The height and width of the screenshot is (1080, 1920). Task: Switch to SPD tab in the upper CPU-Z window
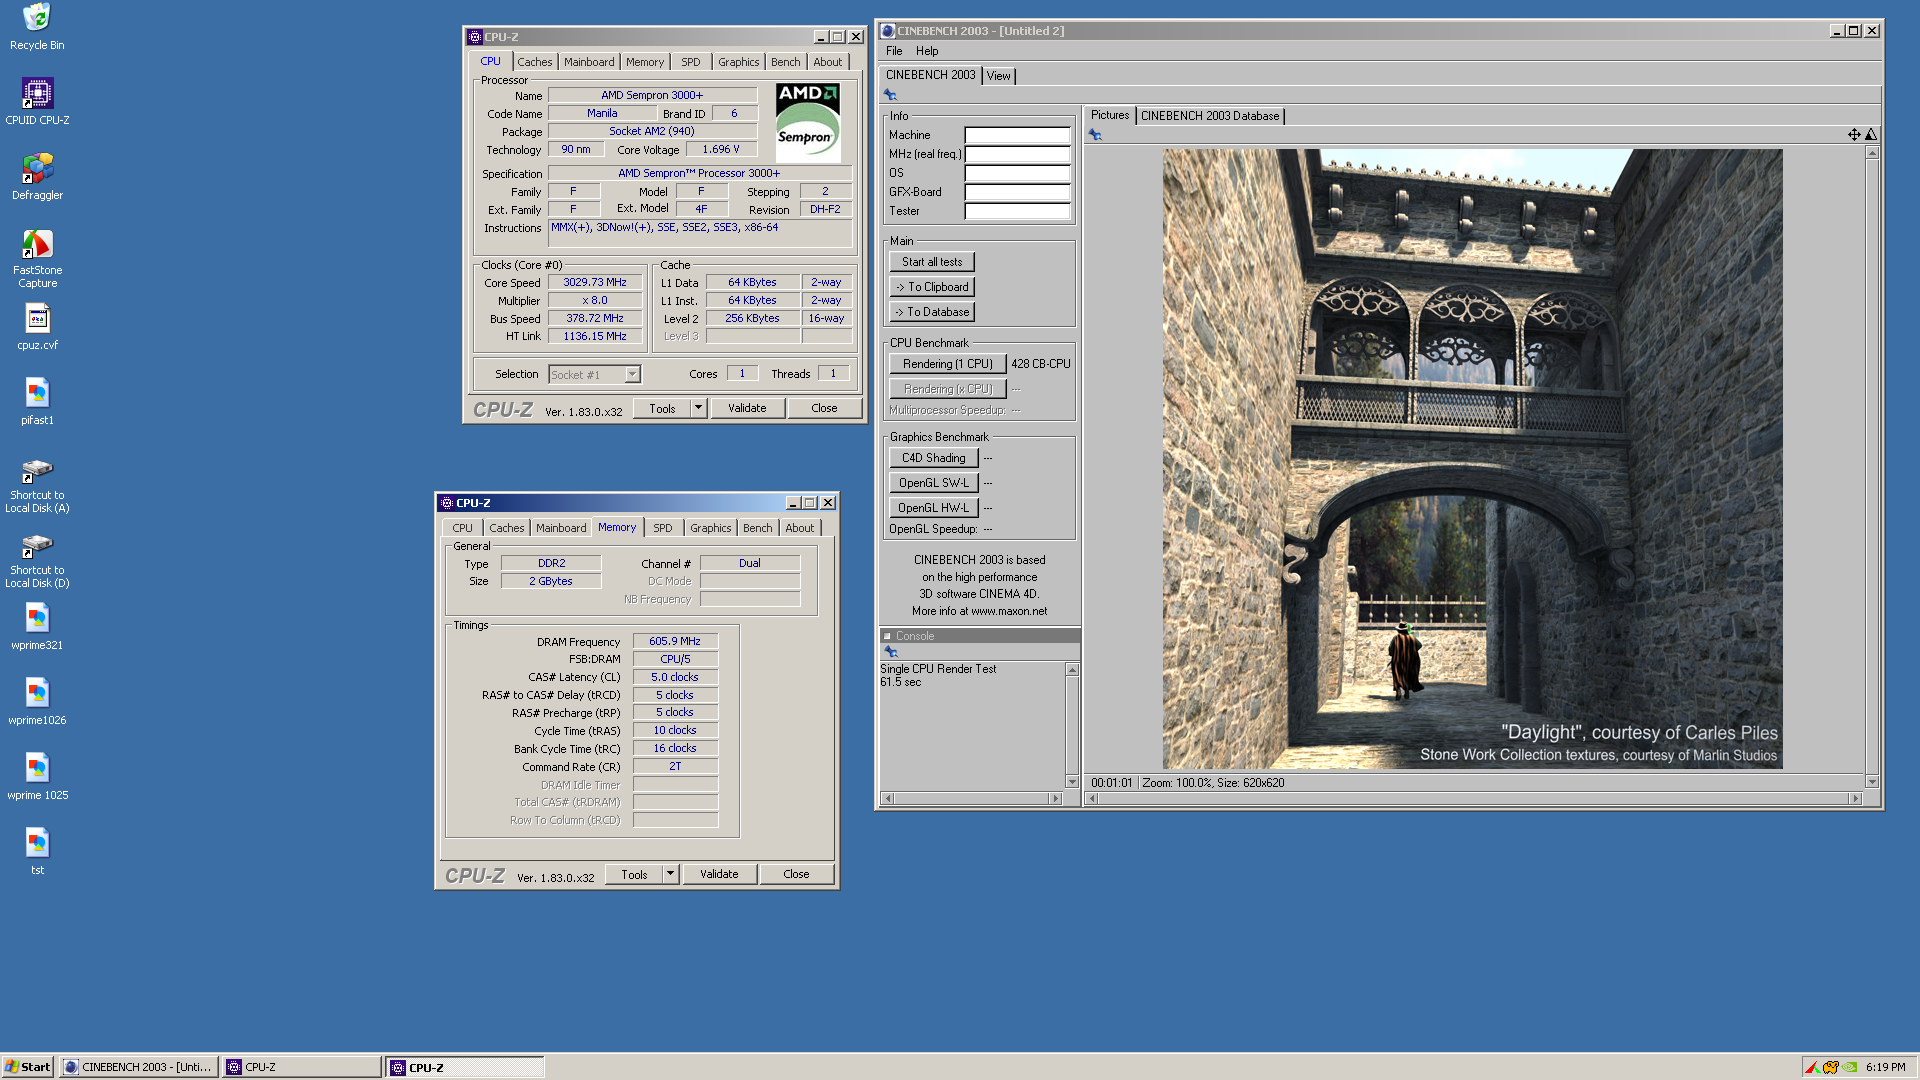[691, 62]
